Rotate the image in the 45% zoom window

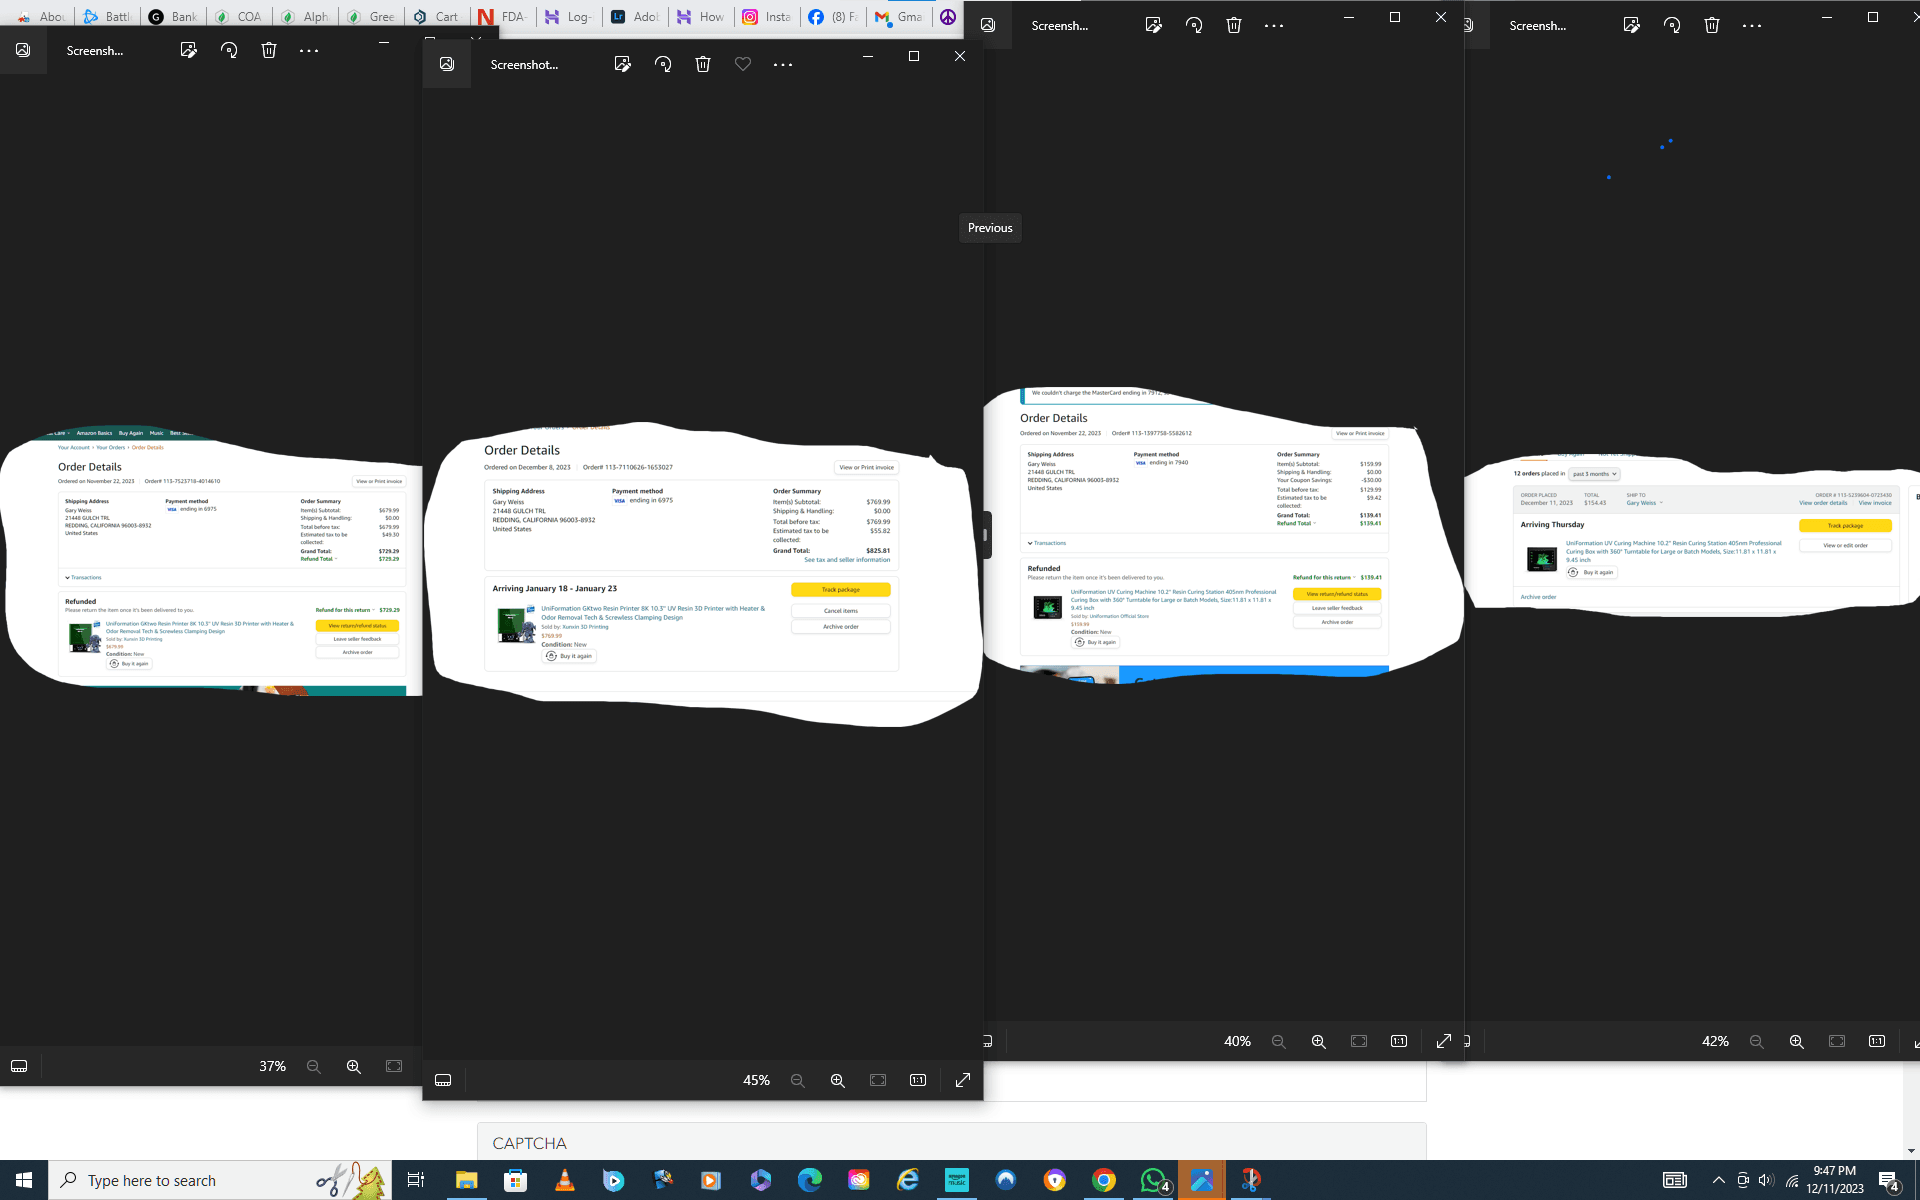(x=662, y=64)
